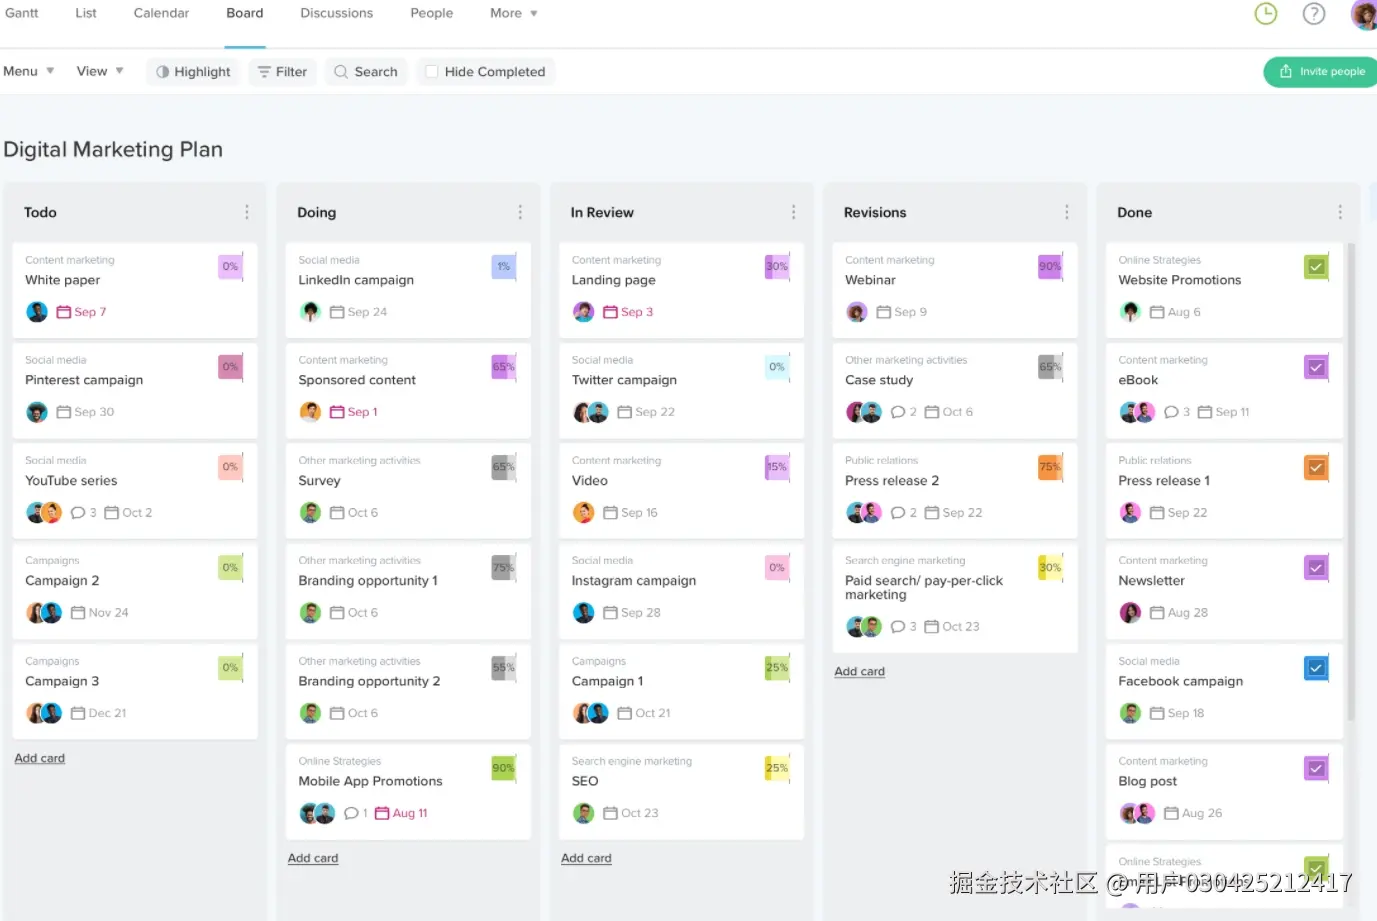1377x921 pixels.
Task: Open comments on Mobile App Promotions card
Action: click(351, 813)
